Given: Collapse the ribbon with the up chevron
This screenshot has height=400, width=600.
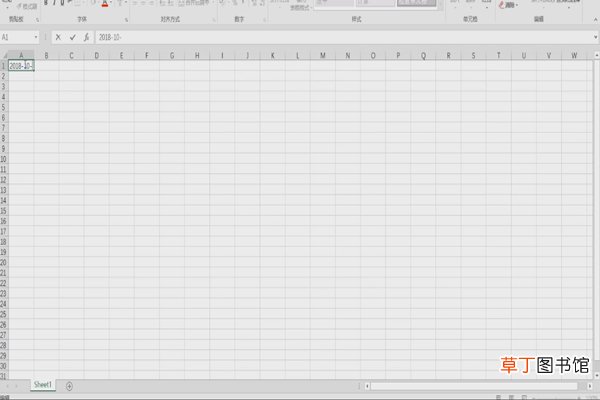Looking at the screenshot, I should point(595,20).
